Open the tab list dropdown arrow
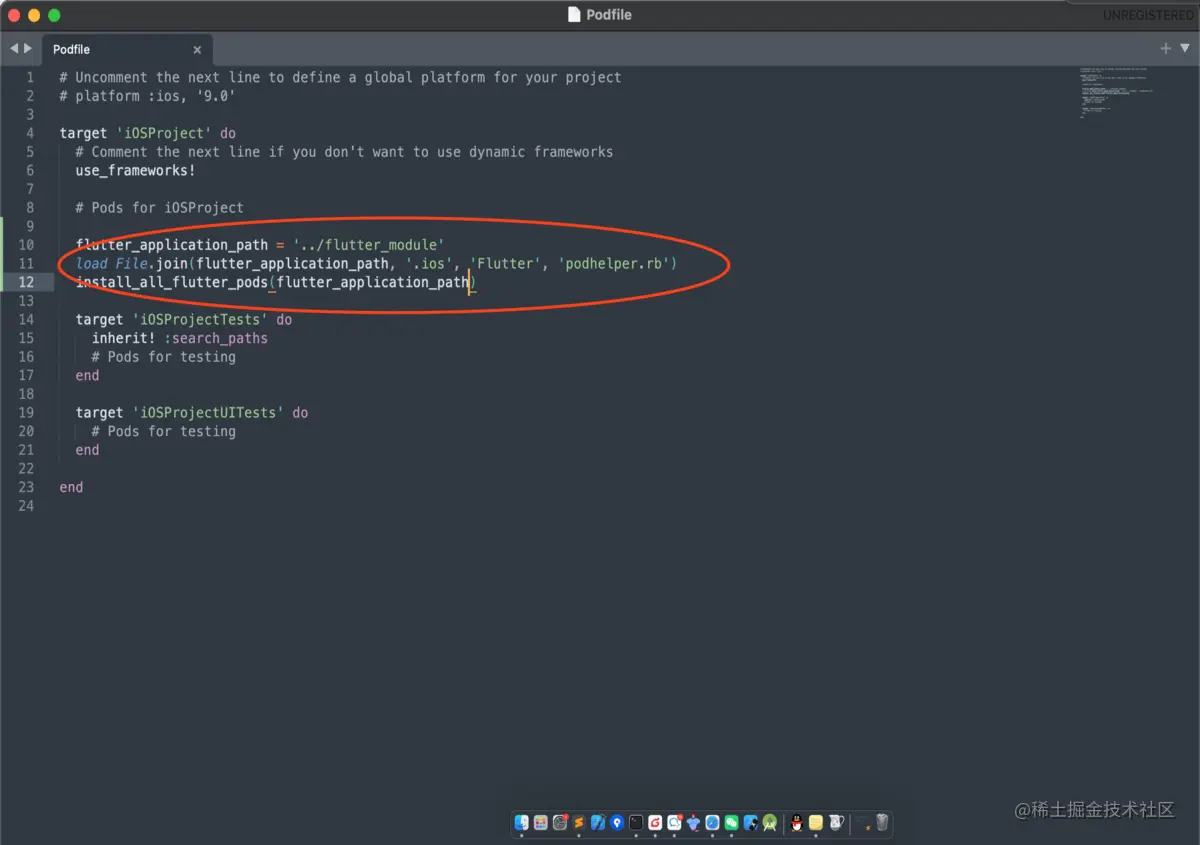The image size is (1200, 845). 1185,48
